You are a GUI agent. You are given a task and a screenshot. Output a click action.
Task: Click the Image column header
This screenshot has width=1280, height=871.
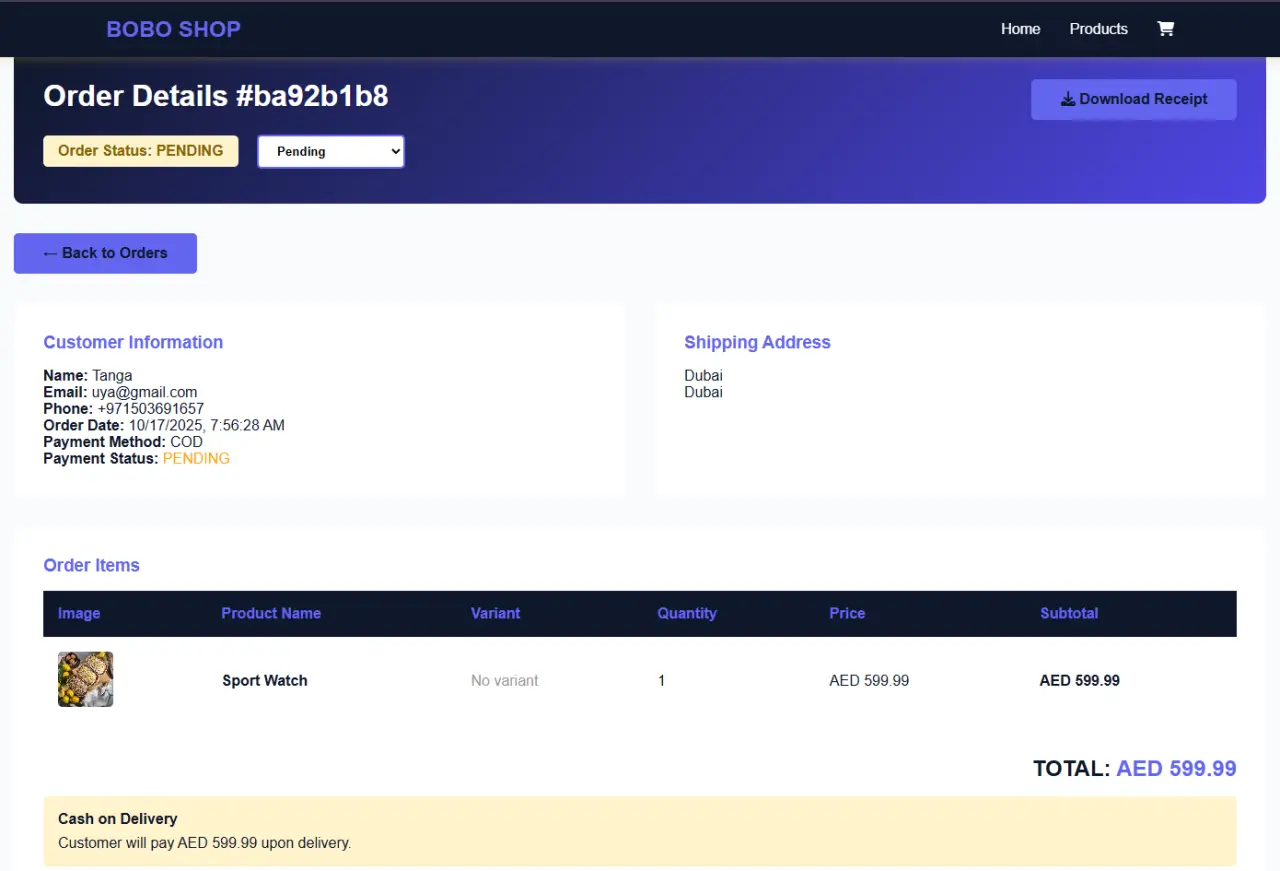pos(79,613)
